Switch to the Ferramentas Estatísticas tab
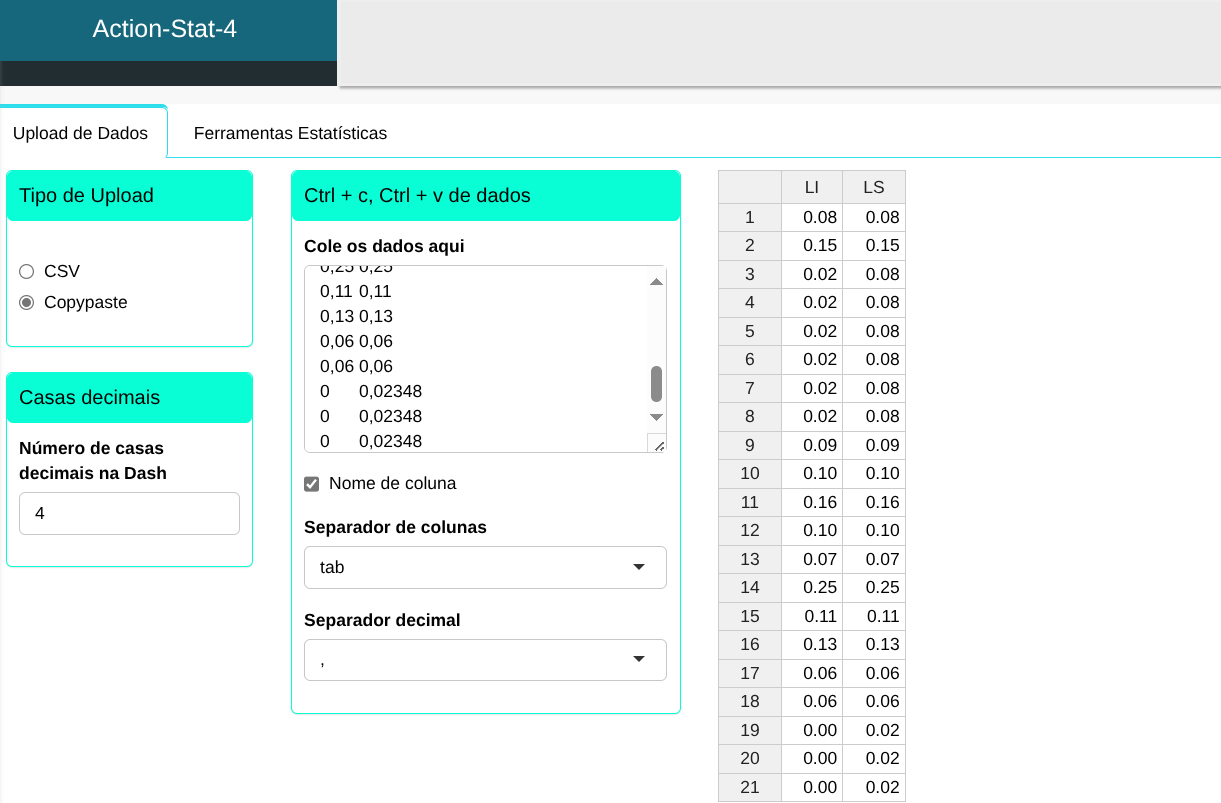 (x=290, y=133)
